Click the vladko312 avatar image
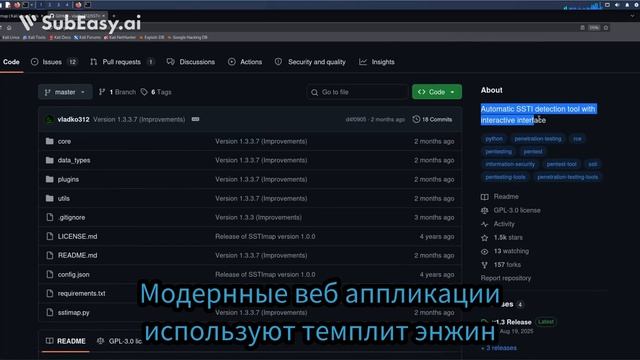 click(49, 120)
